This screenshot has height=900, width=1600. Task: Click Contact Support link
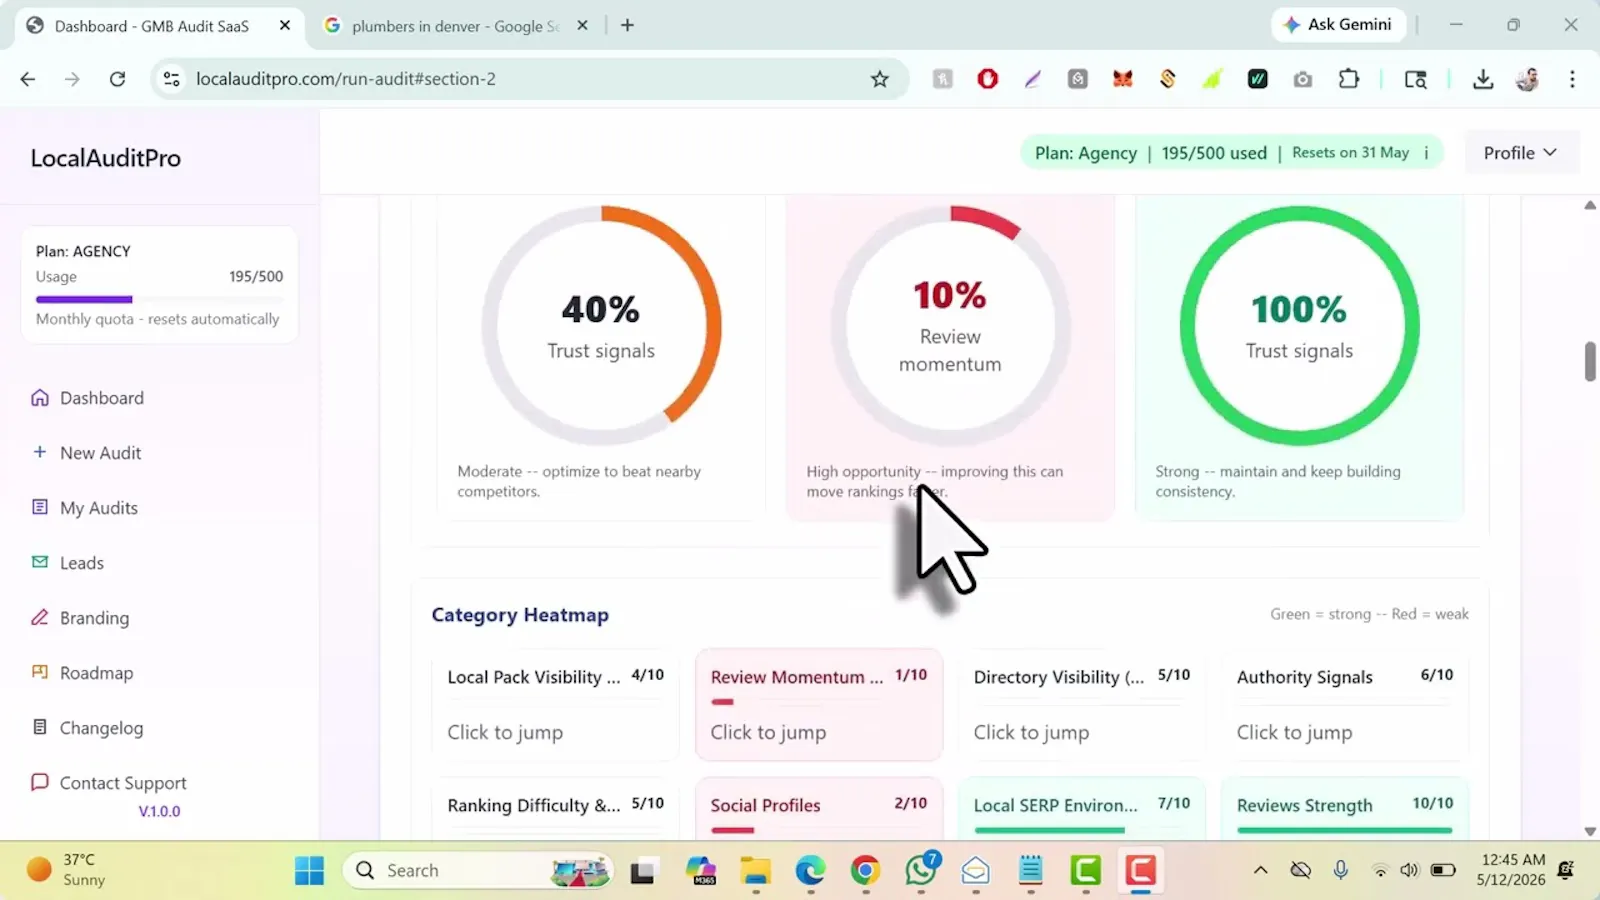coord(109,783)
